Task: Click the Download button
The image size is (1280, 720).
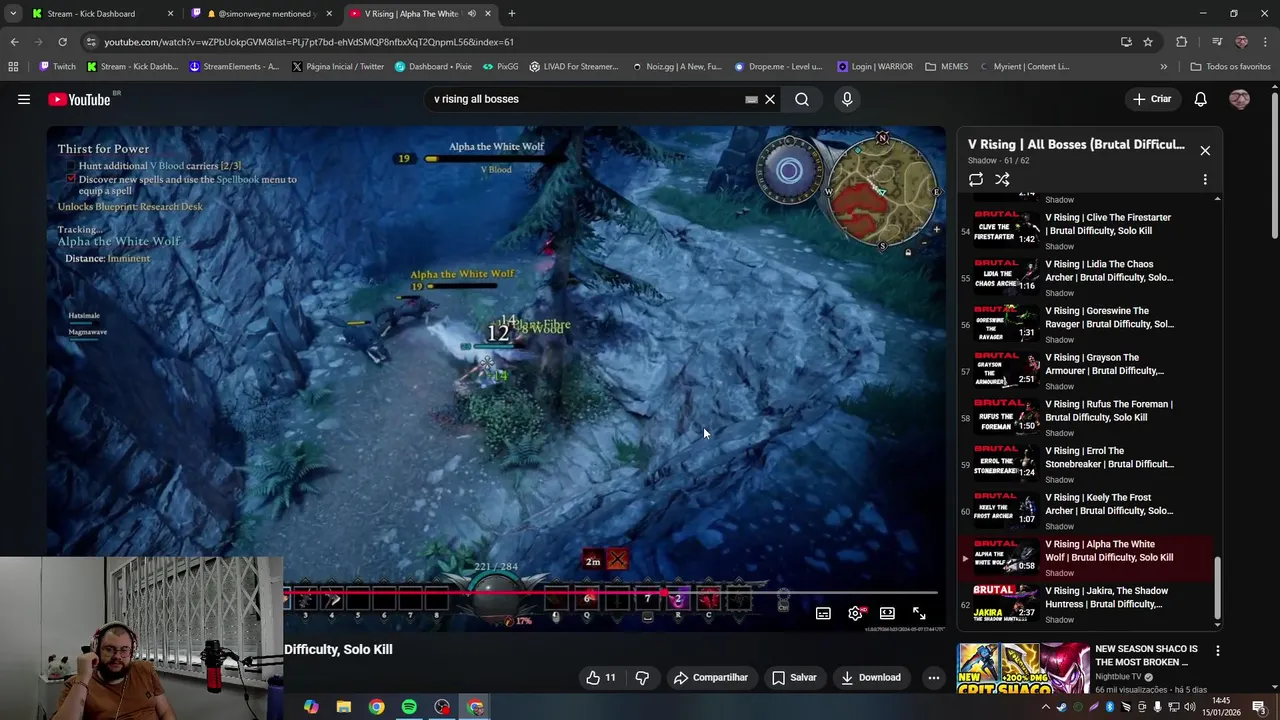Action: (871, 677)
